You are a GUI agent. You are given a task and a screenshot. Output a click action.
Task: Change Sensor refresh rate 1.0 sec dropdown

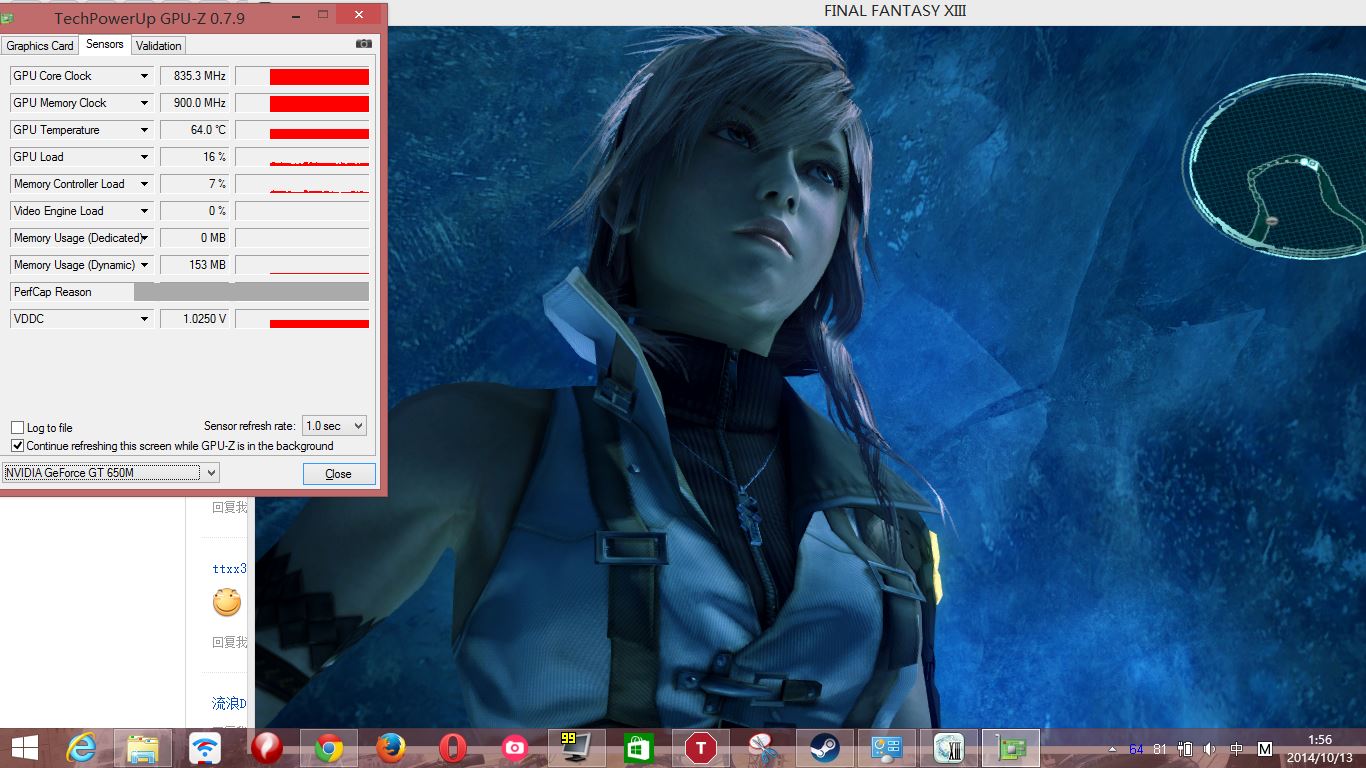334,426
